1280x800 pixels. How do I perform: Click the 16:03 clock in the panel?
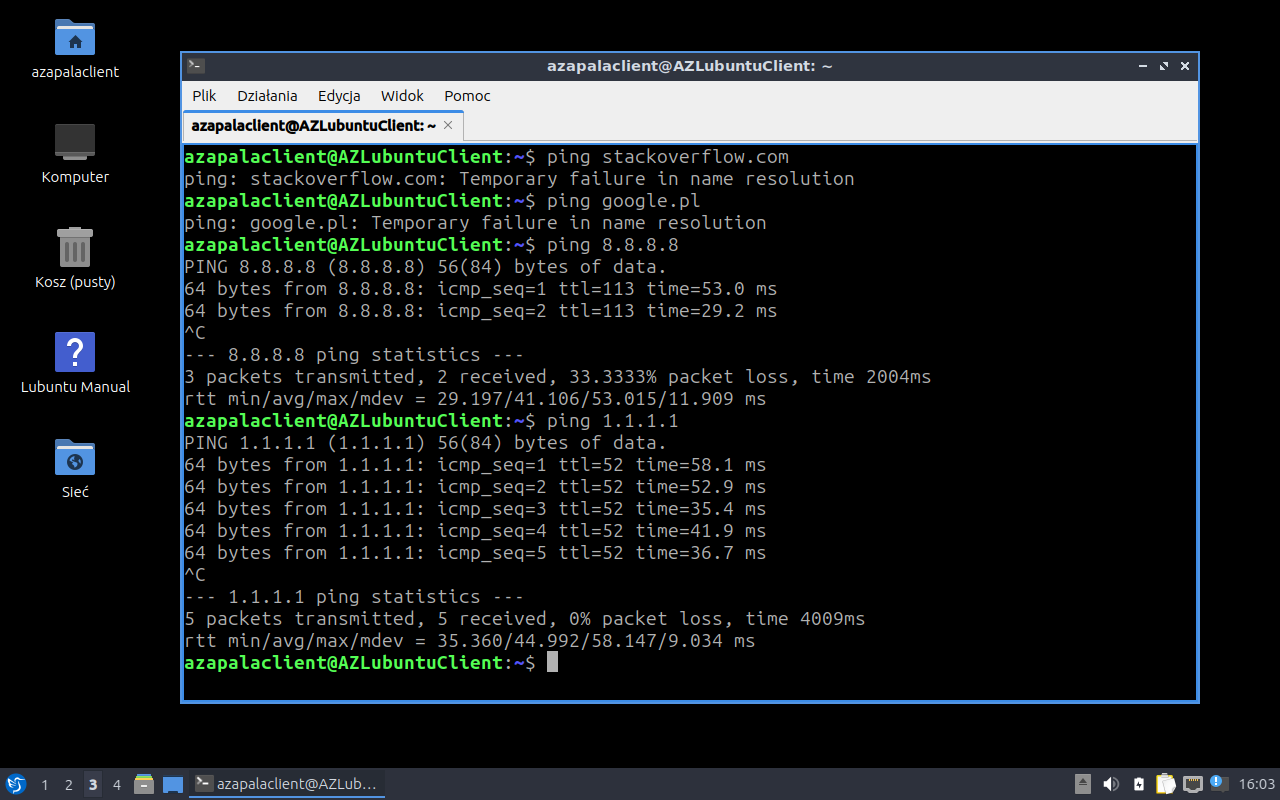[1257, 784]
